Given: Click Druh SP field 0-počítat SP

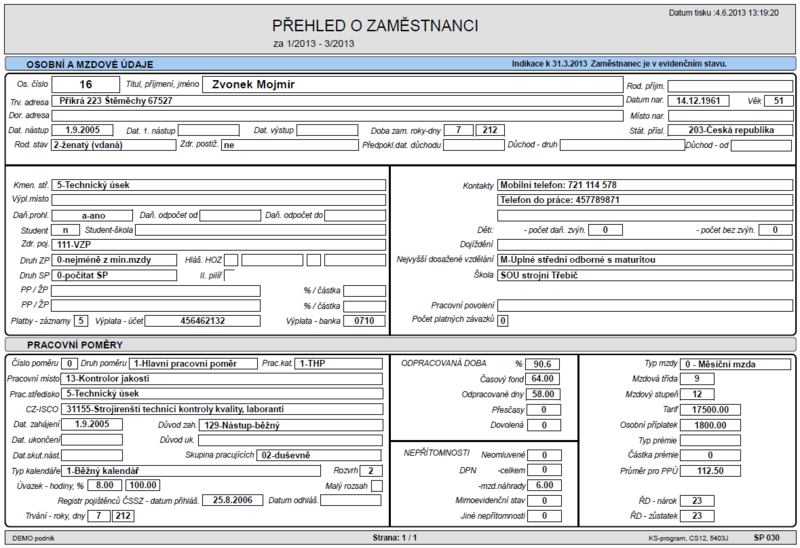Looking at the screenshot, I should click(114, 276).
